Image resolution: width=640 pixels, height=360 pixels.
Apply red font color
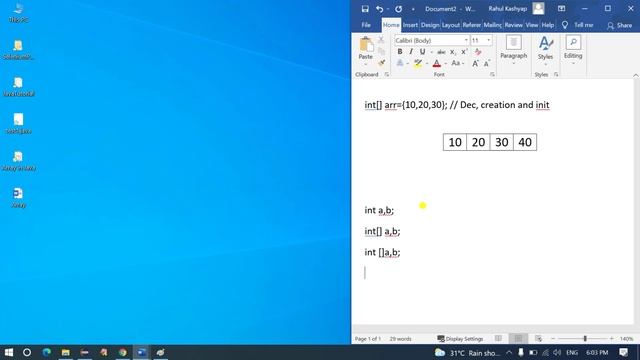[437, 63]
